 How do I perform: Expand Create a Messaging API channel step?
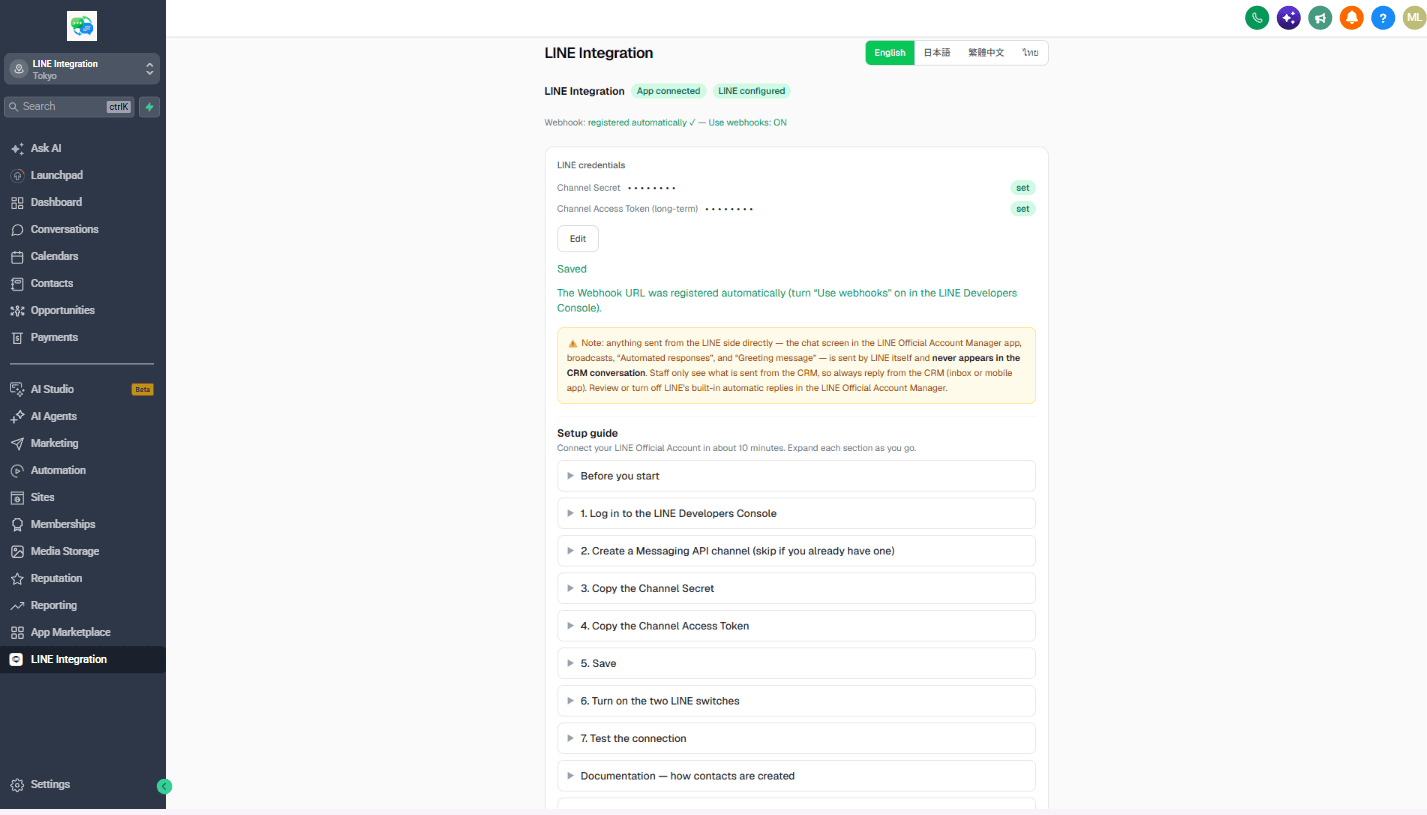pos(796,551)
